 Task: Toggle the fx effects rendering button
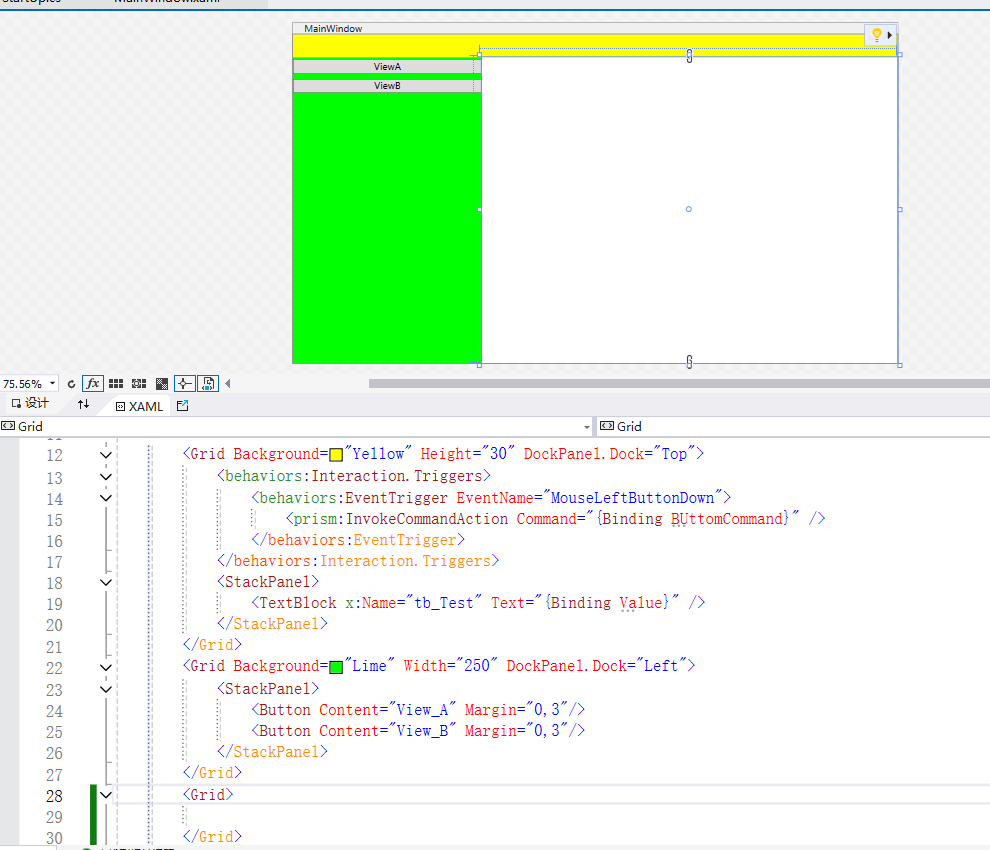click(x=92, y=383)
